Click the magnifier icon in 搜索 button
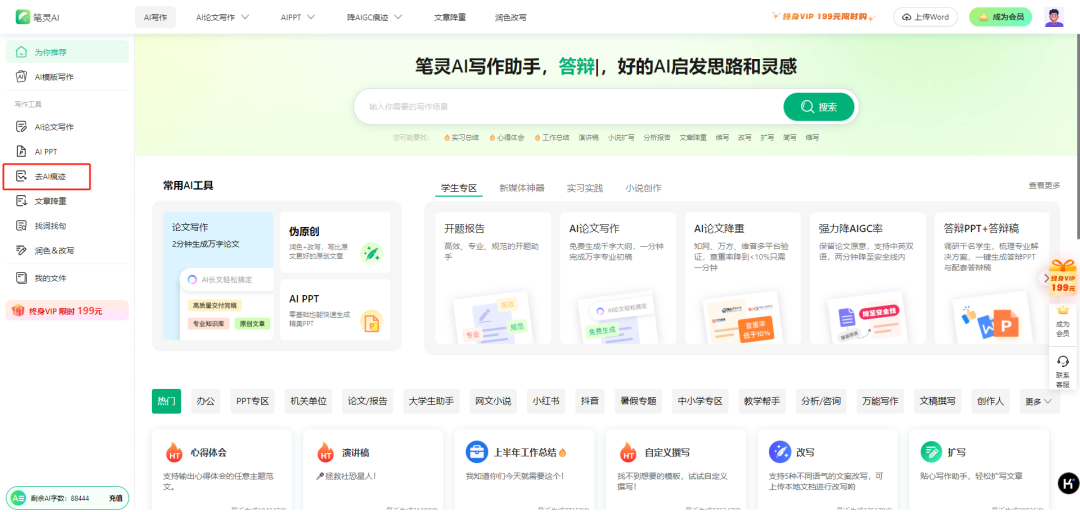The image size is (1080, 512). tap(807, 107)
